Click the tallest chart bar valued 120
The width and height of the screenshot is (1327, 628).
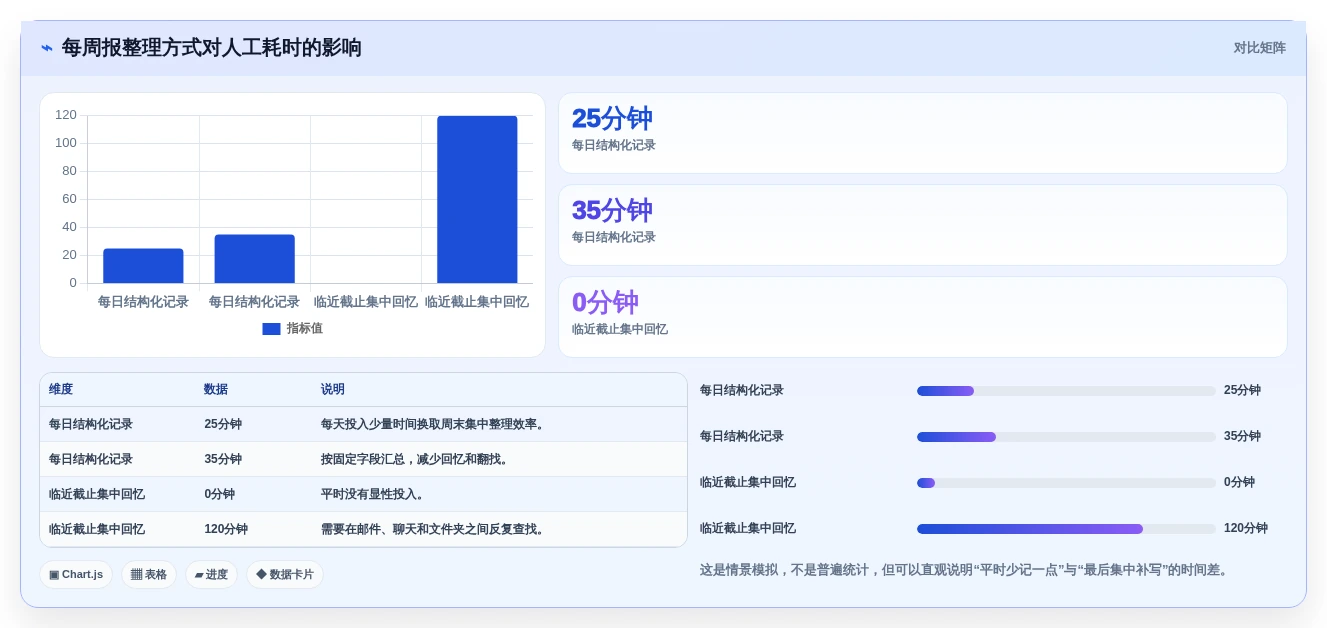coord(477,200)
